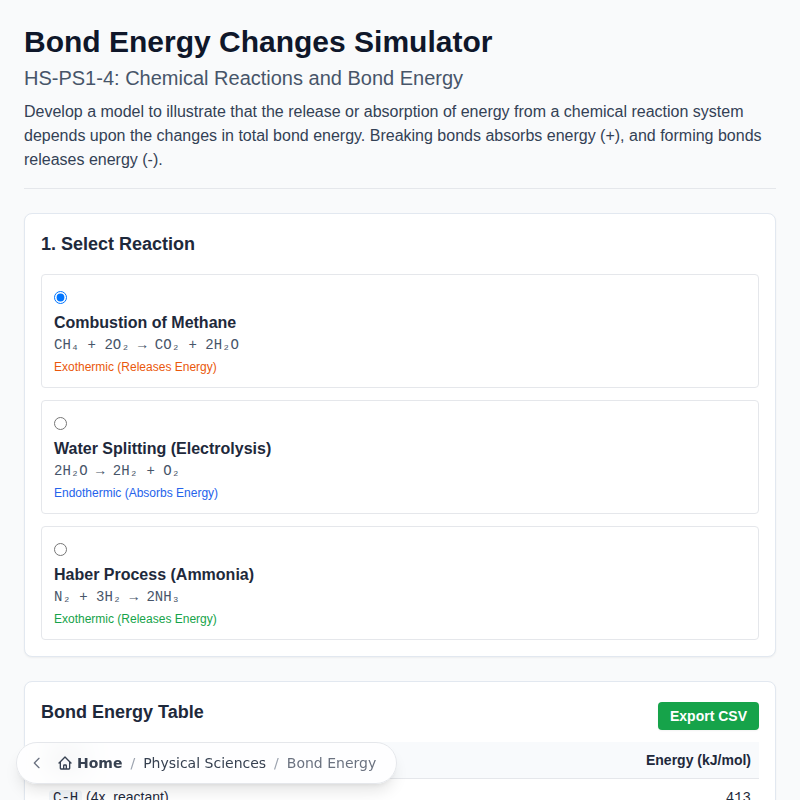Click the Haber Process equation text
Viewport: 800px width, 800px height.
click(118, 596)
